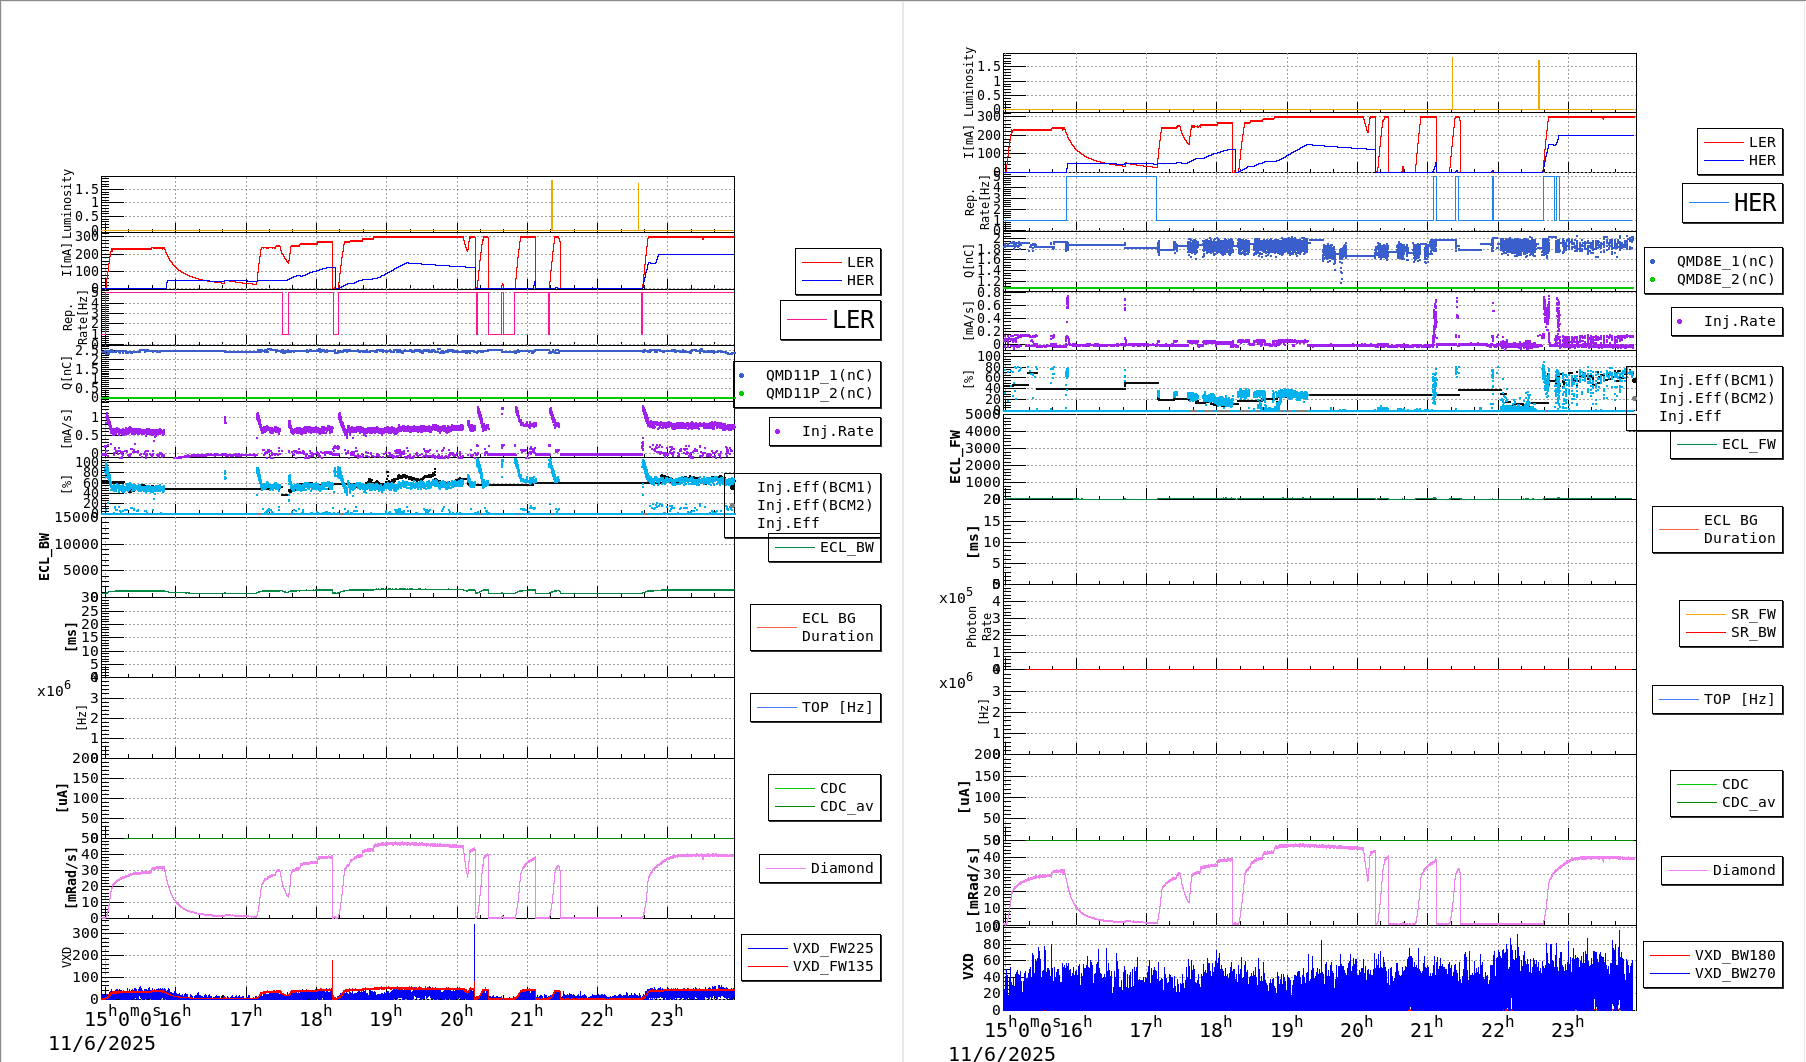1806x1062 pixels.
Task: Click Inj.Eff(BCM2) in the right legend
Action: tap(1716, 399)
